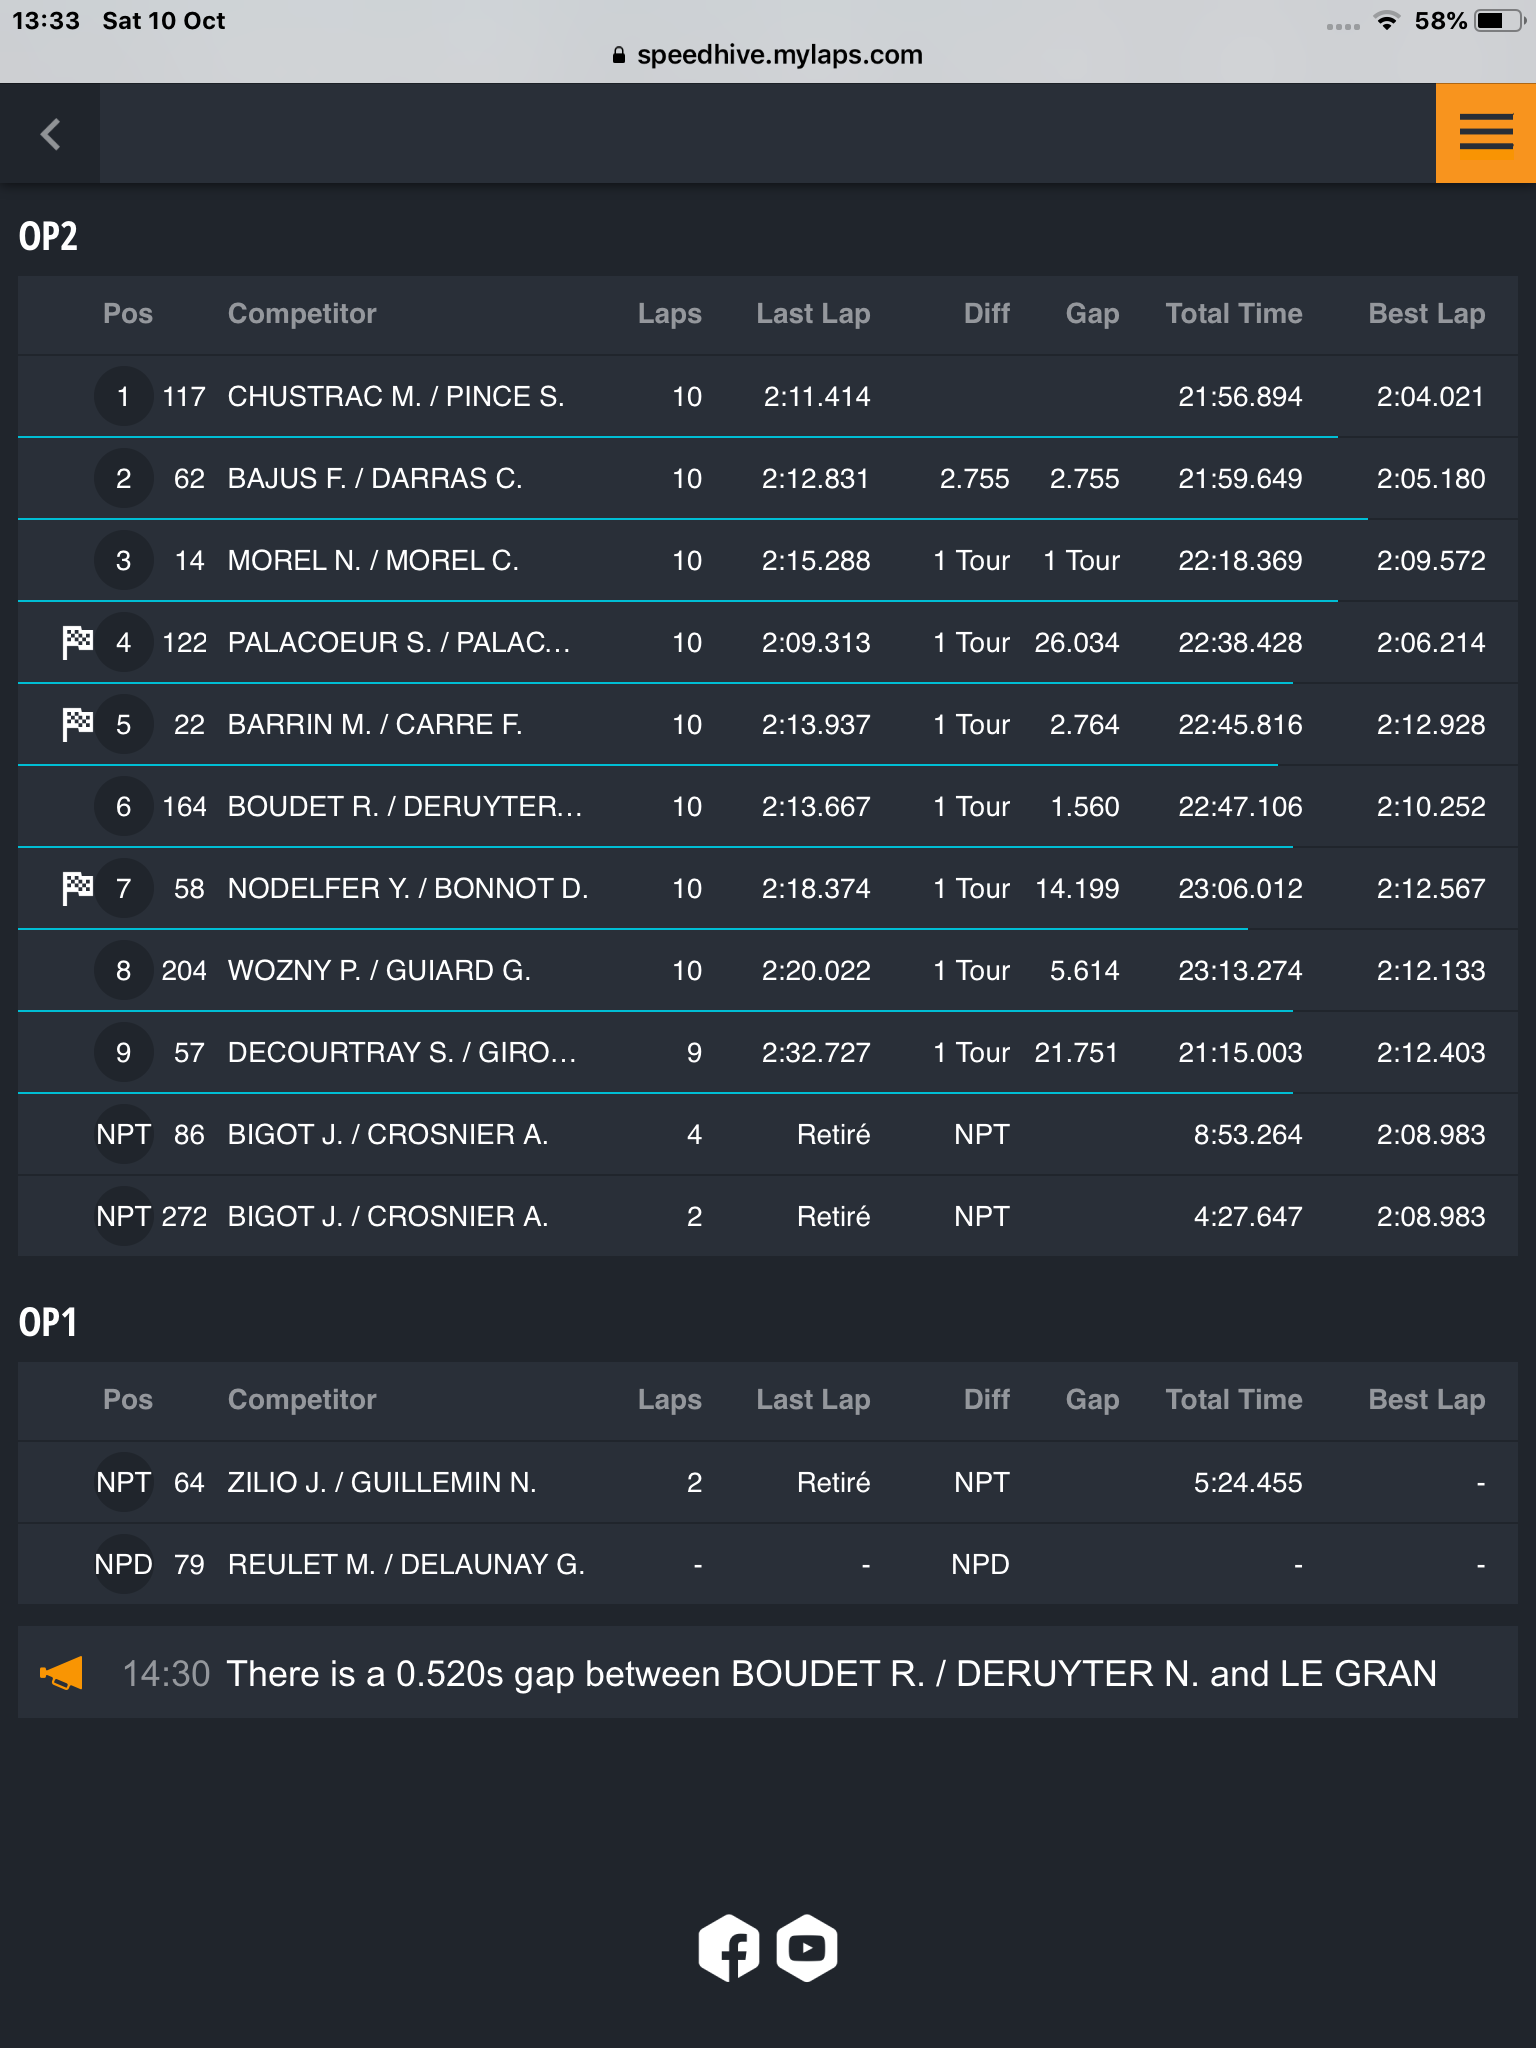
Task: Select the ZILIO J. / GUILLEMIN N. row
Action: tap(768, 1482)
